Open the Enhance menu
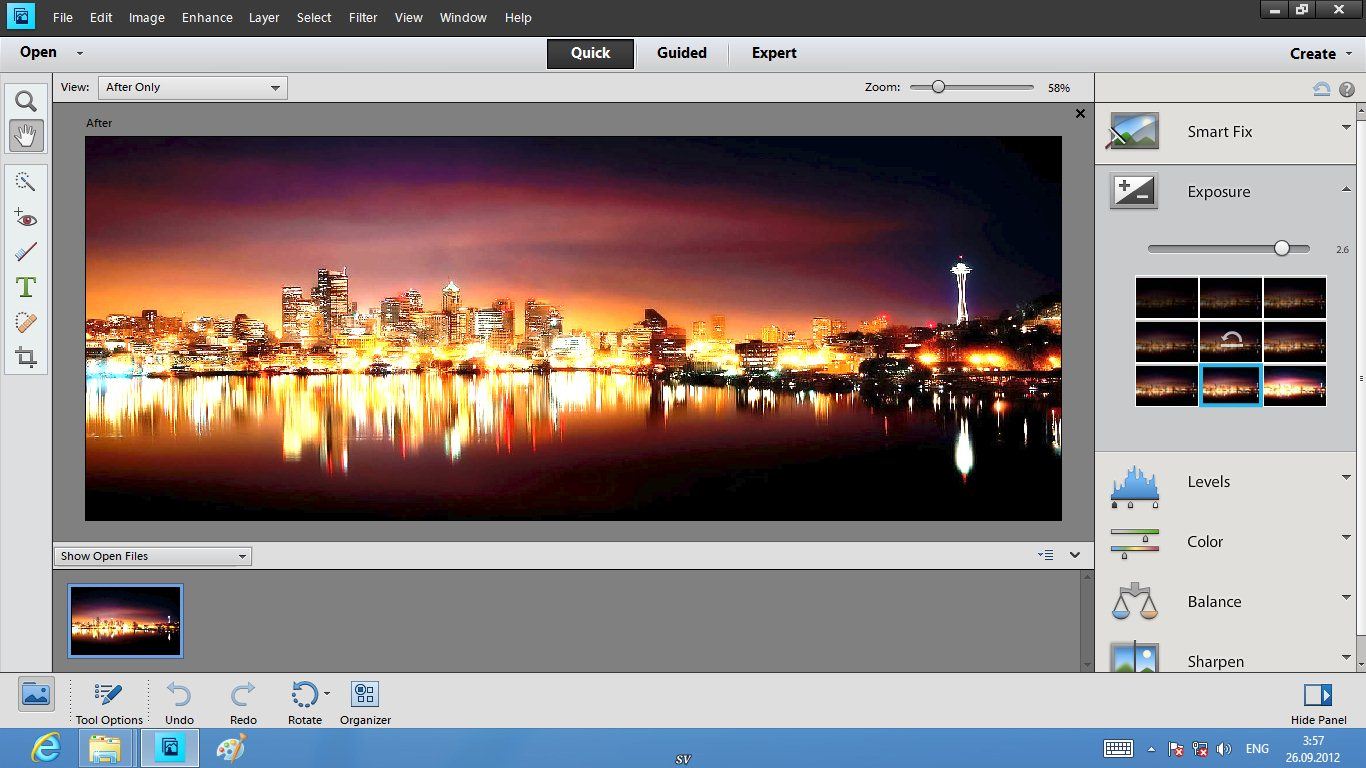The width and height of the screenshot is (1366, 768). point(207,18)
